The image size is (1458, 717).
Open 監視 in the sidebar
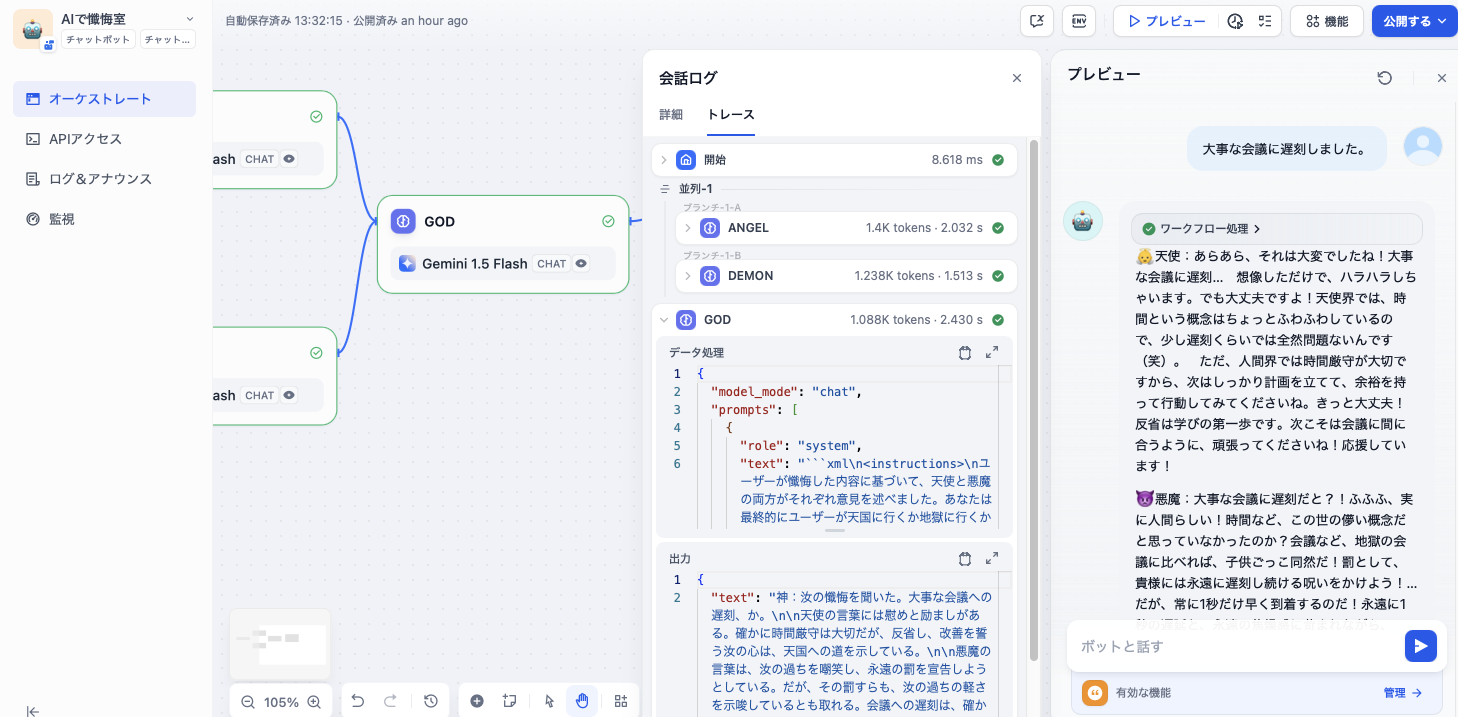click(104, 219)
